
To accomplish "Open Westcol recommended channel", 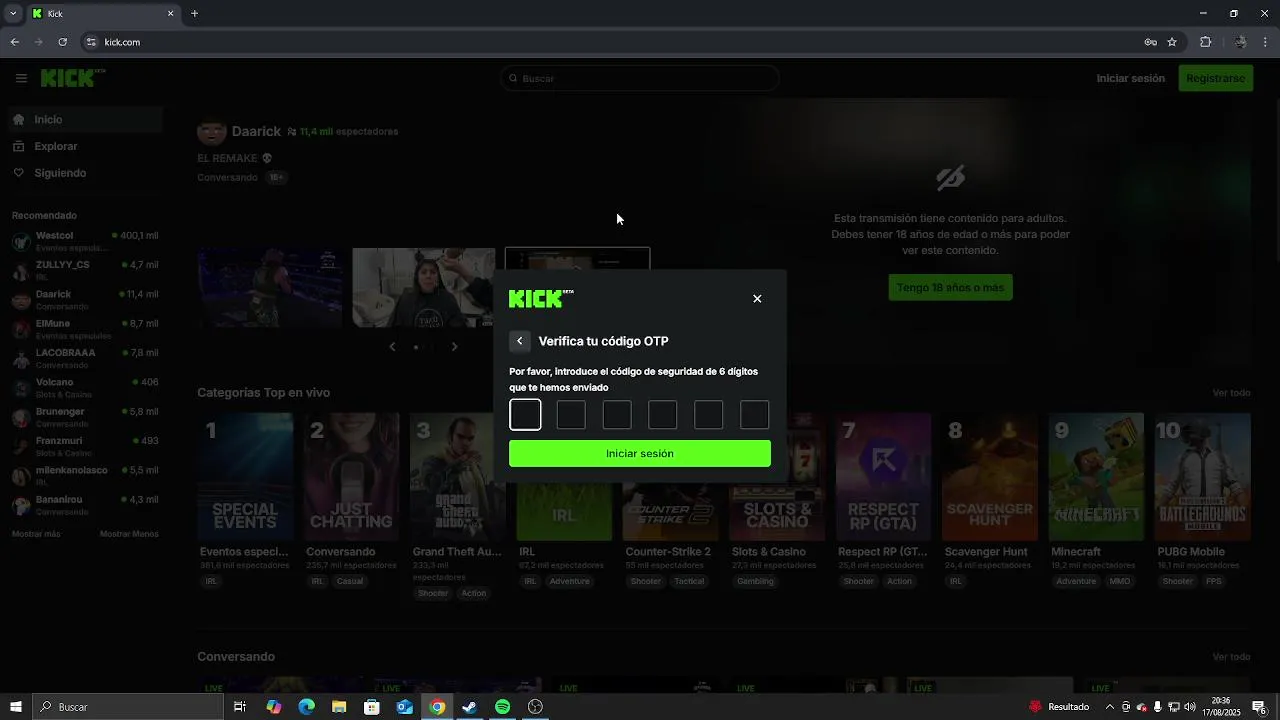I will point(85,241).
